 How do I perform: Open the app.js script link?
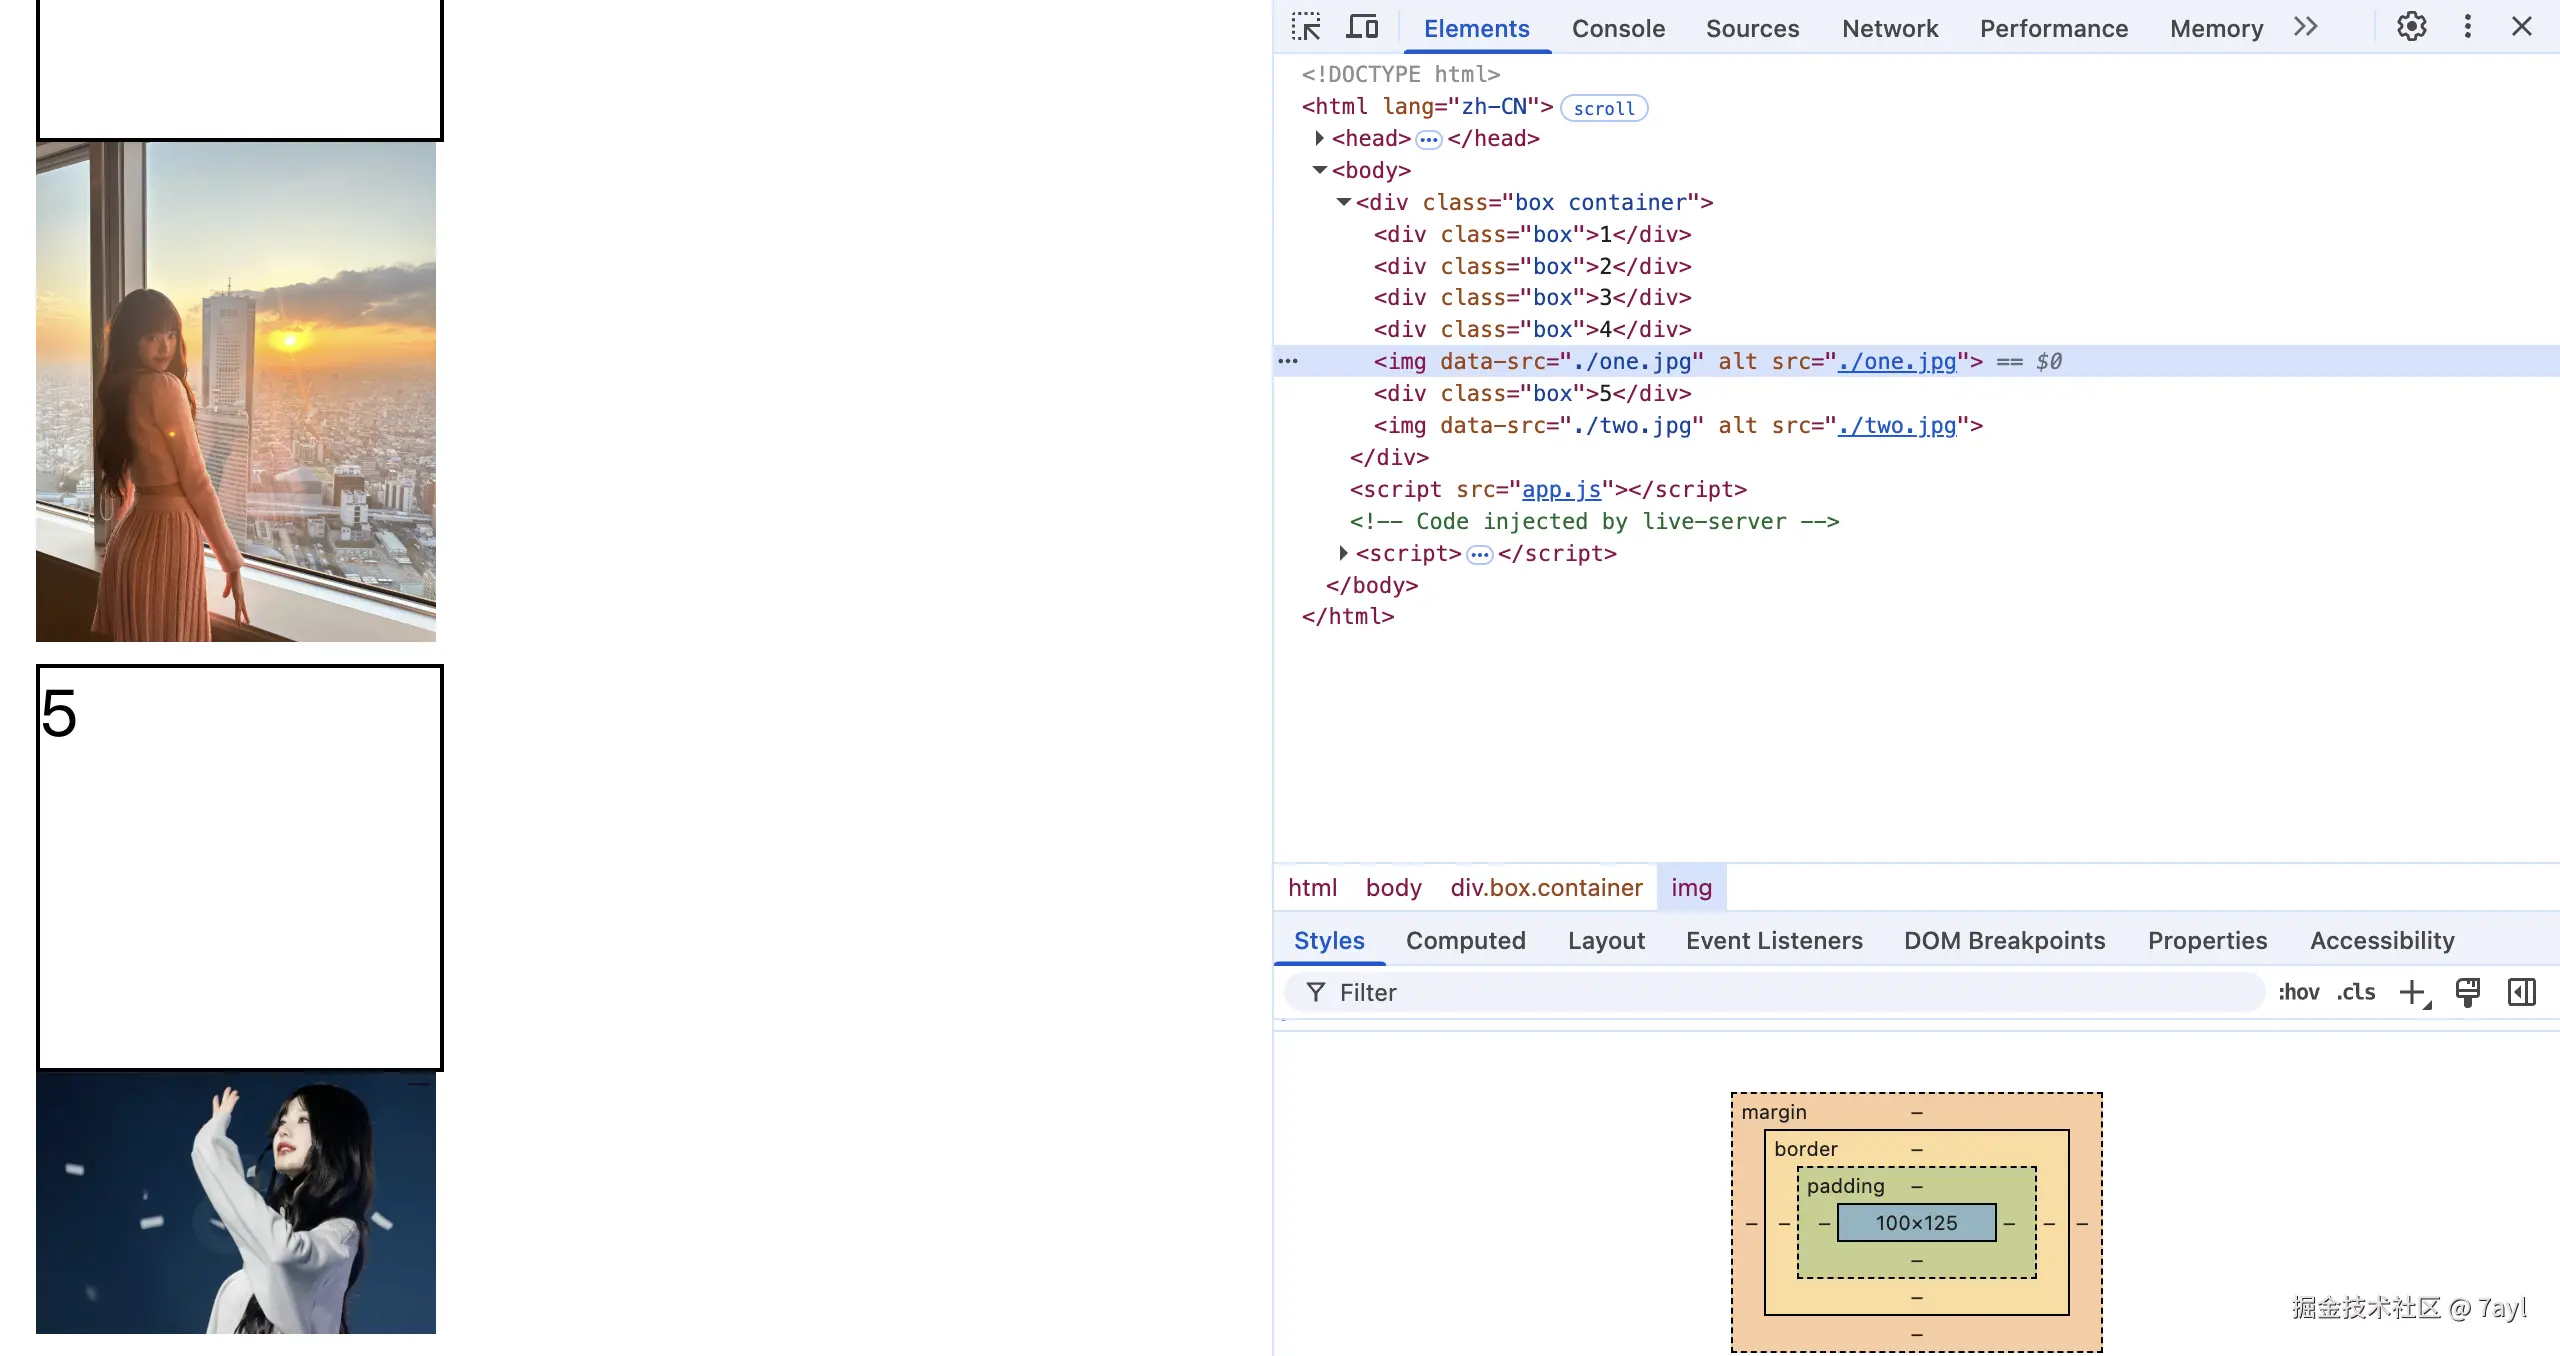(1561, 490)
